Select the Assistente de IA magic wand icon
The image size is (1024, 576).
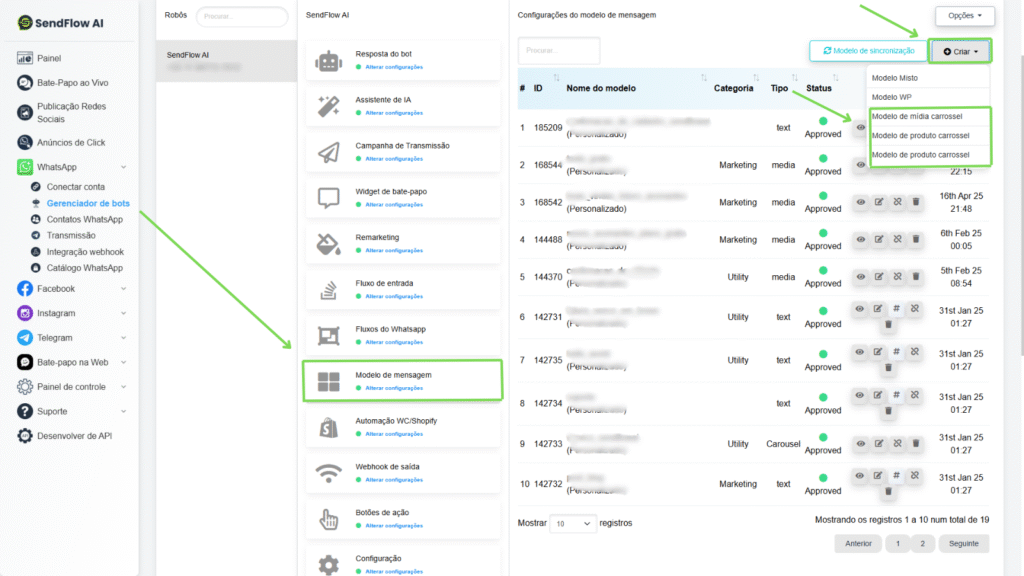tap(328, 106)
